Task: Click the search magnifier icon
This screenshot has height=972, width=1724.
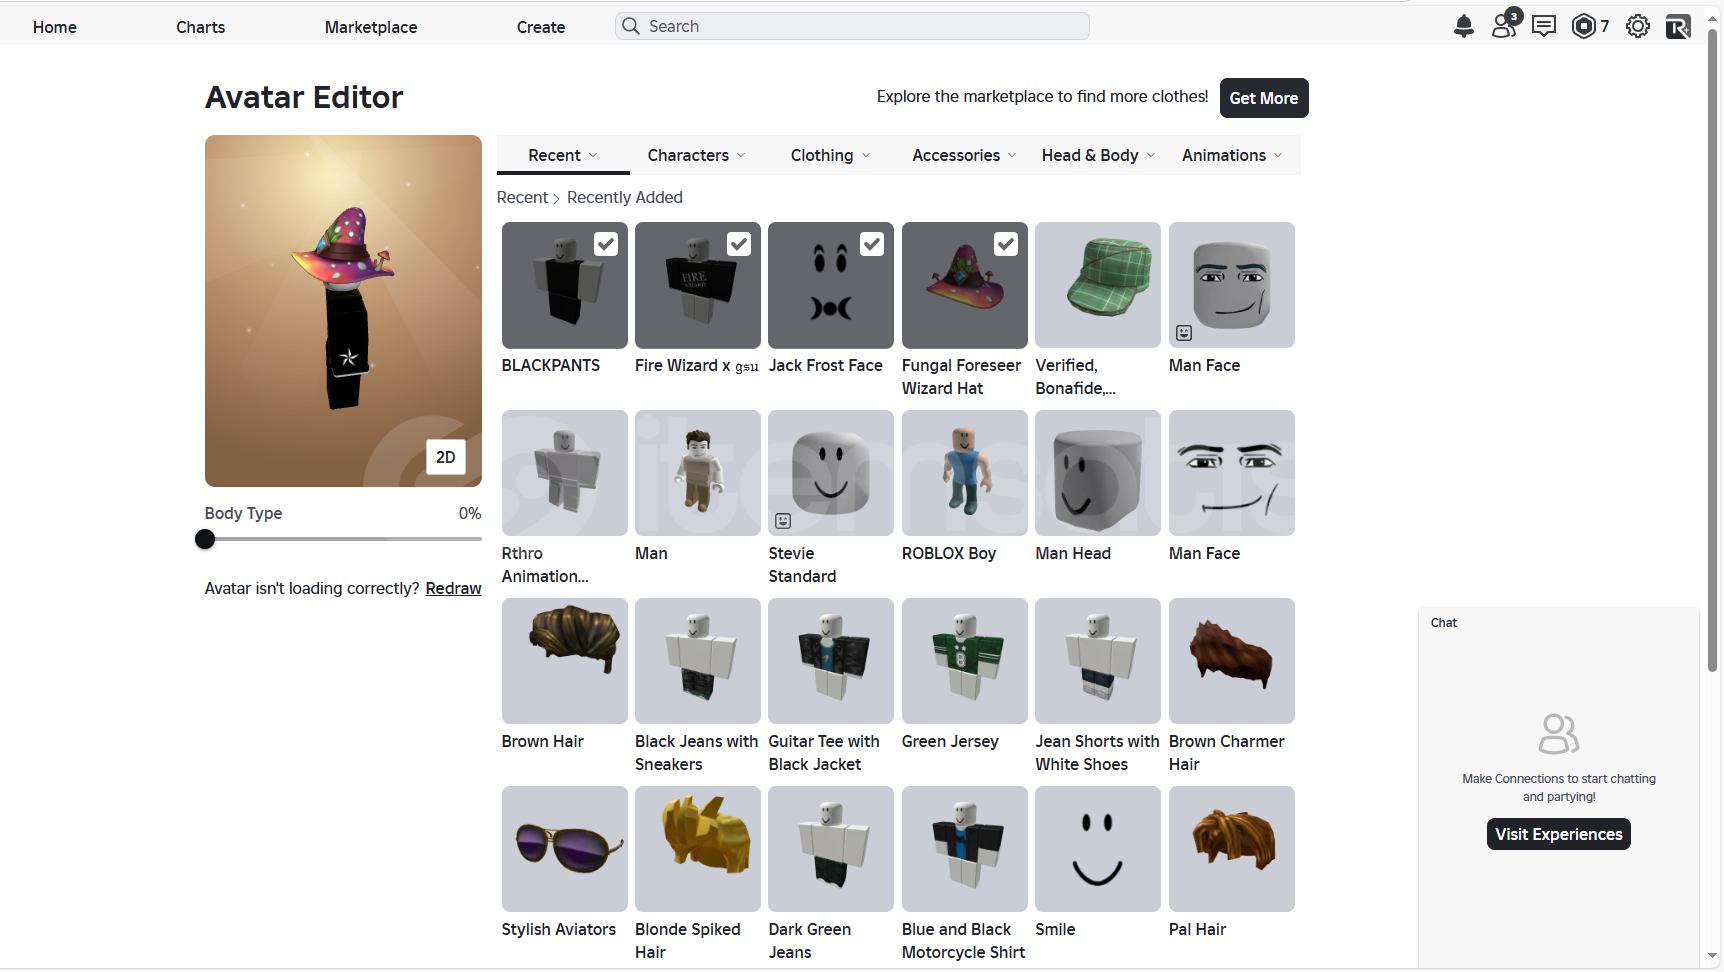Action: pos(630,26)
